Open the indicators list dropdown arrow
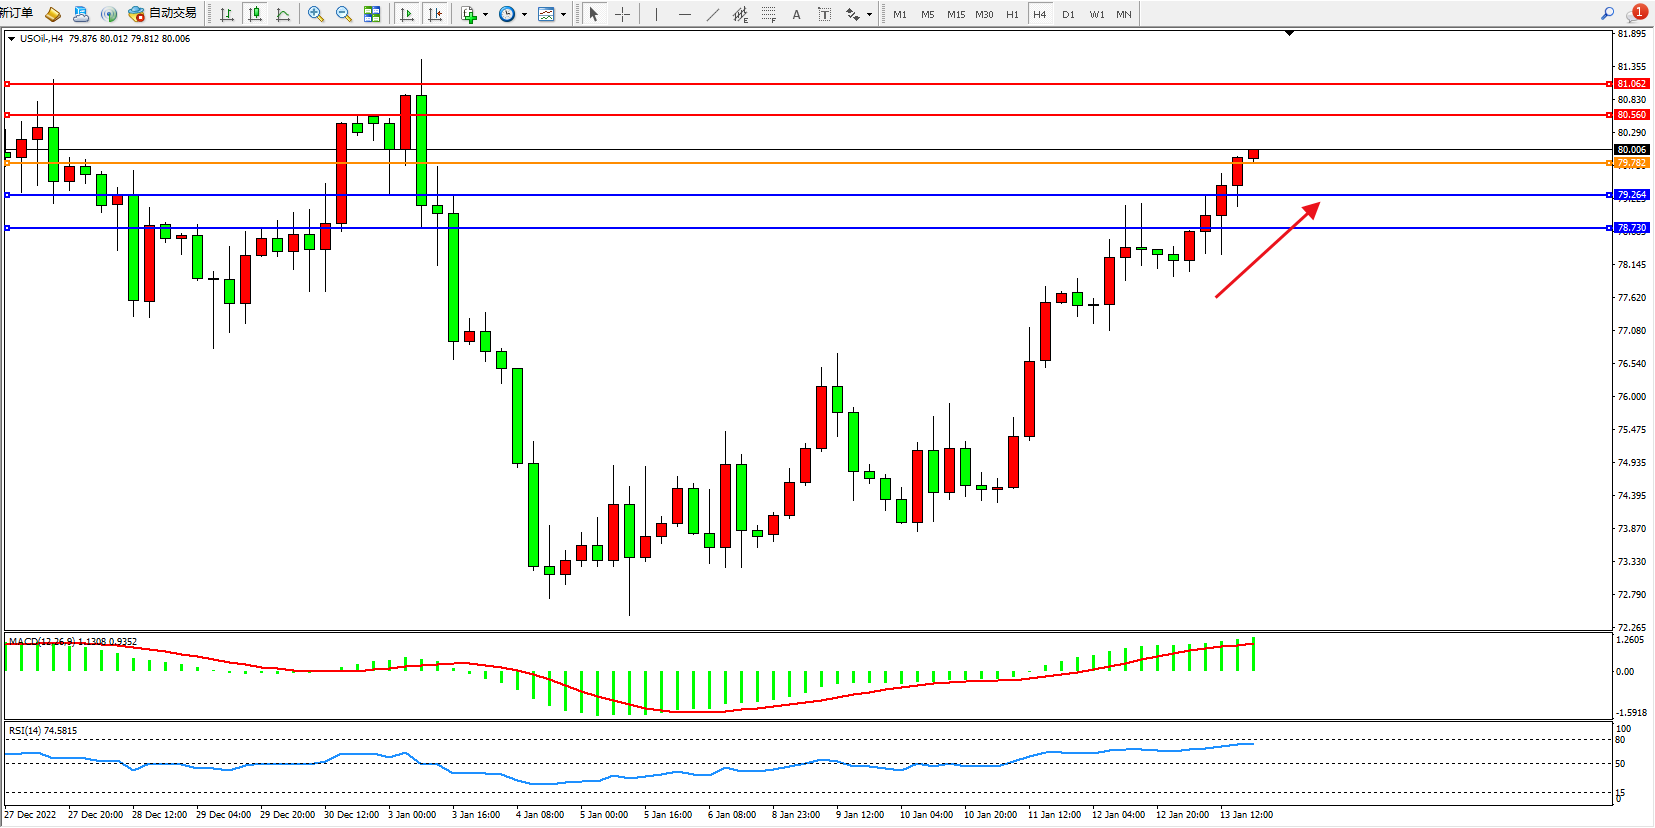This screenshot has height=828, width=1655. (x=485, y=14)
